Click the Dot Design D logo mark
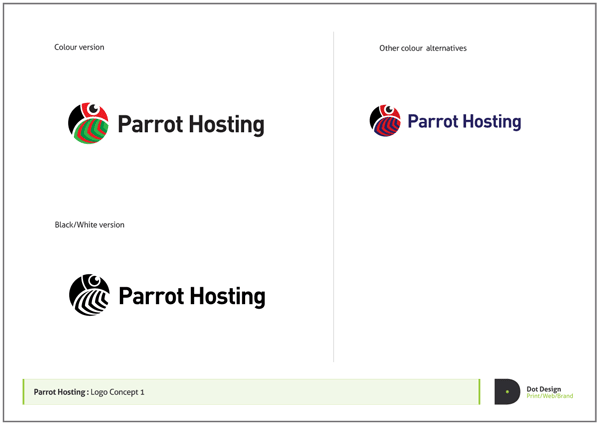600x425 pixels. coord(507,392)
